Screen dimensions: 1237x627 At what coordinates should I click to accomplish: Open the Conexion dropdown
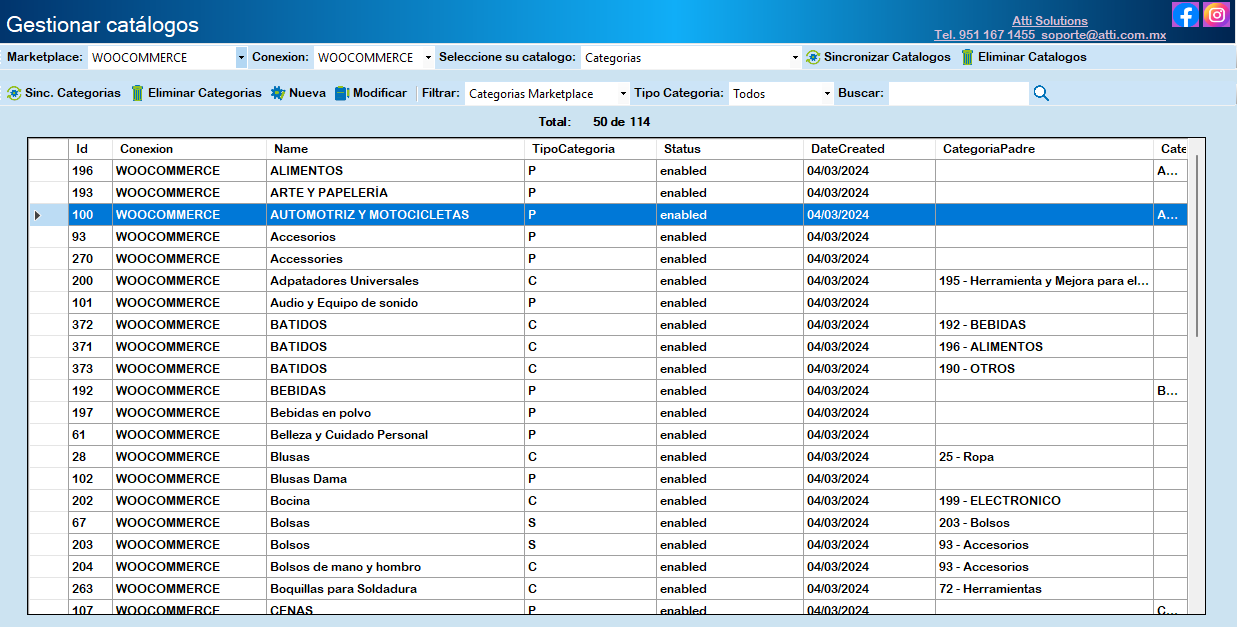coord(428,58)
